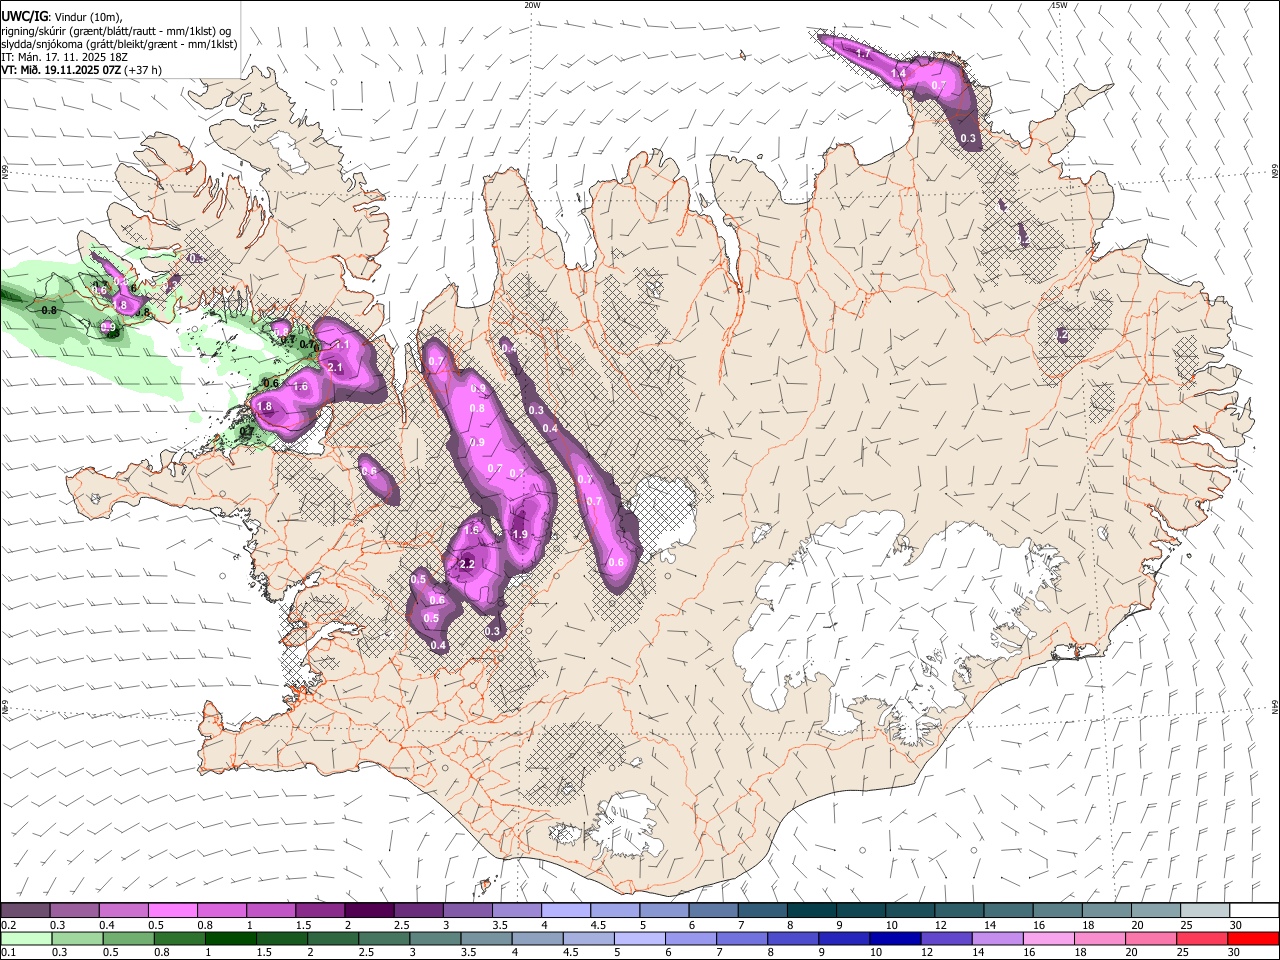The width and height of the screenshot is (1280, 960).
Task: Click the 1.9 snowfall value on the map
Action: pos(520,535)
